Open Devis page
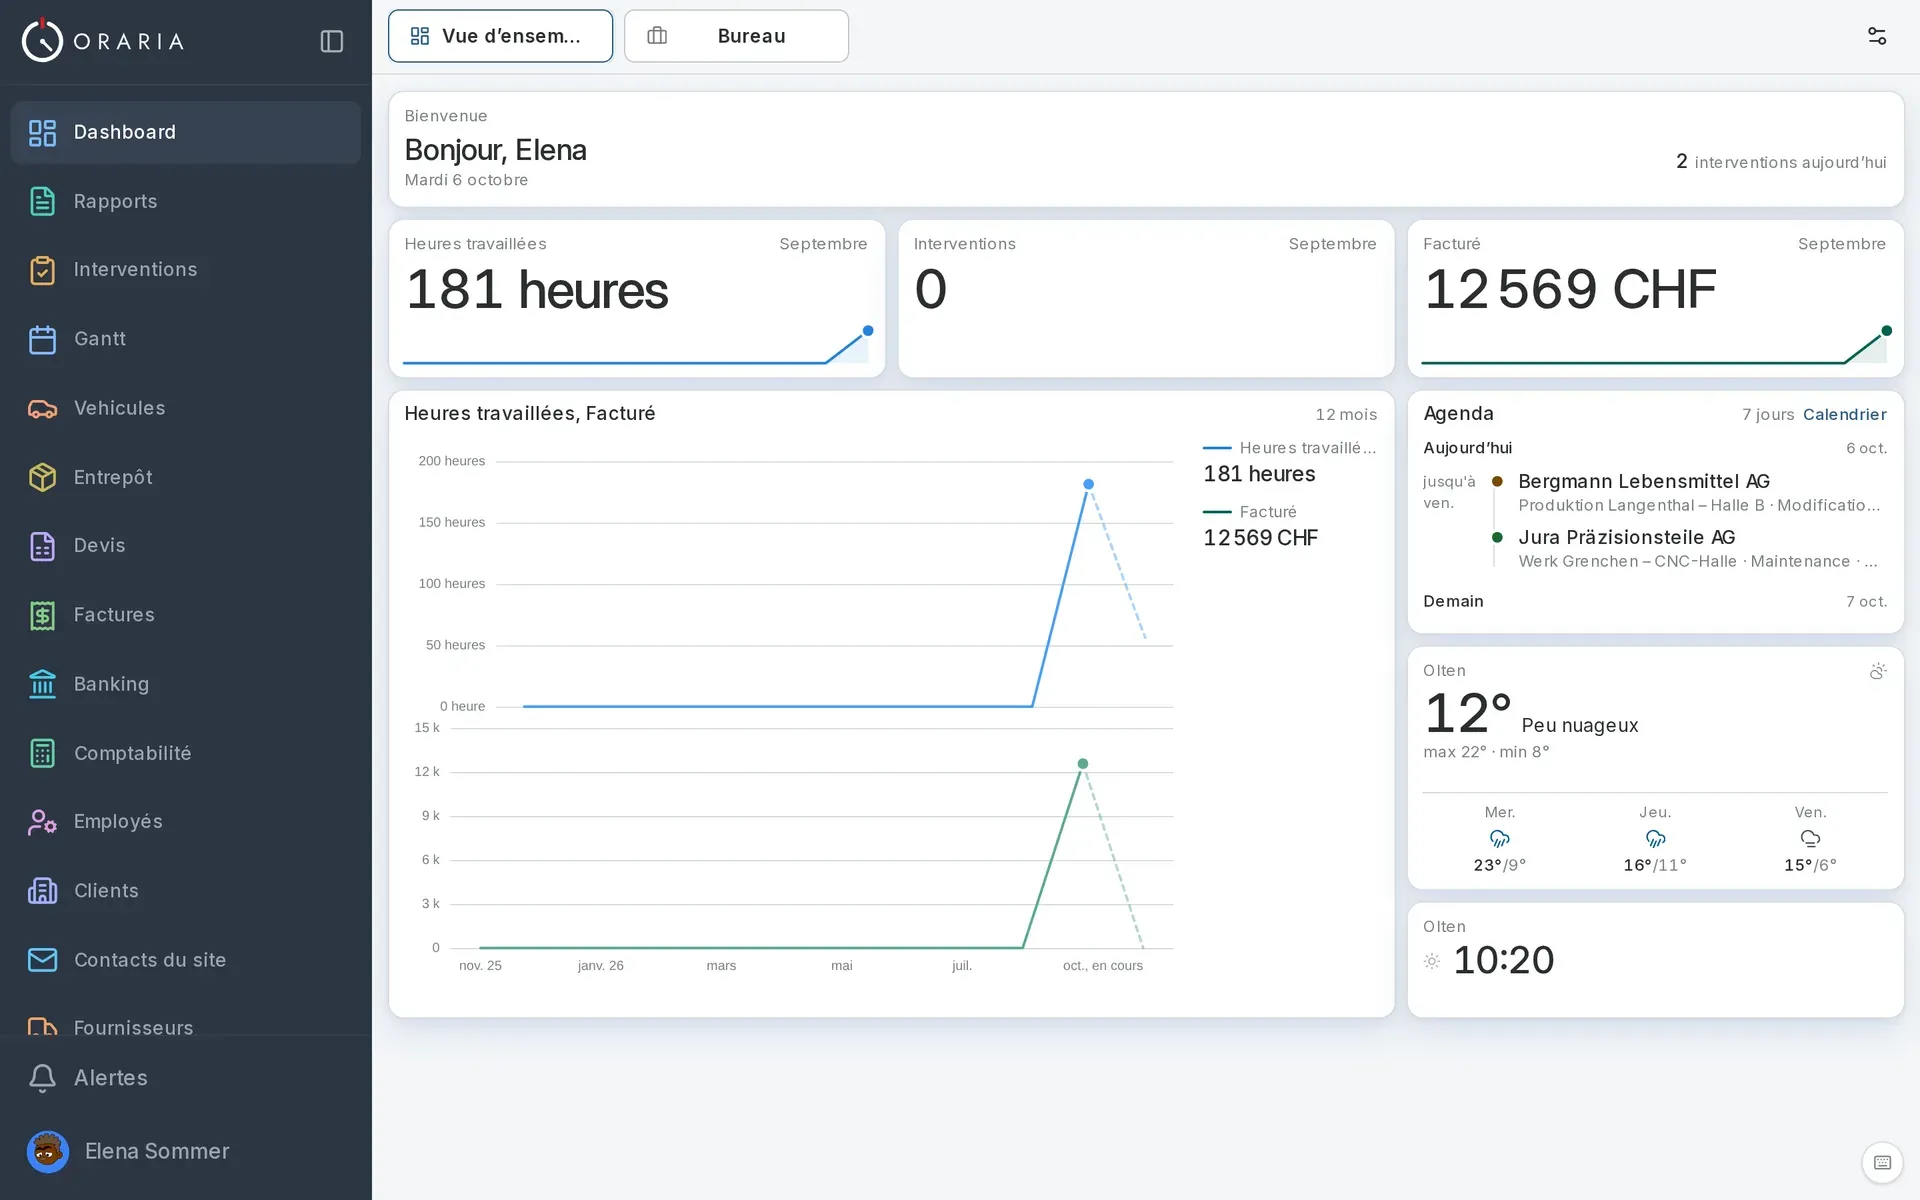 186,546
